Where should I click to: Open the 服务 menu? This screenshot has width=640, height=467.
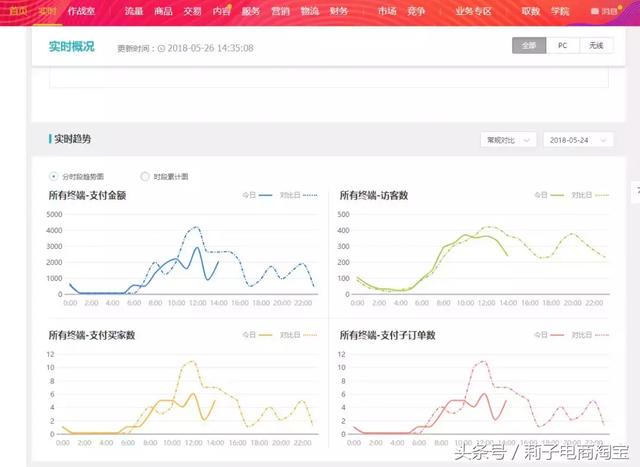pos(251,11)
